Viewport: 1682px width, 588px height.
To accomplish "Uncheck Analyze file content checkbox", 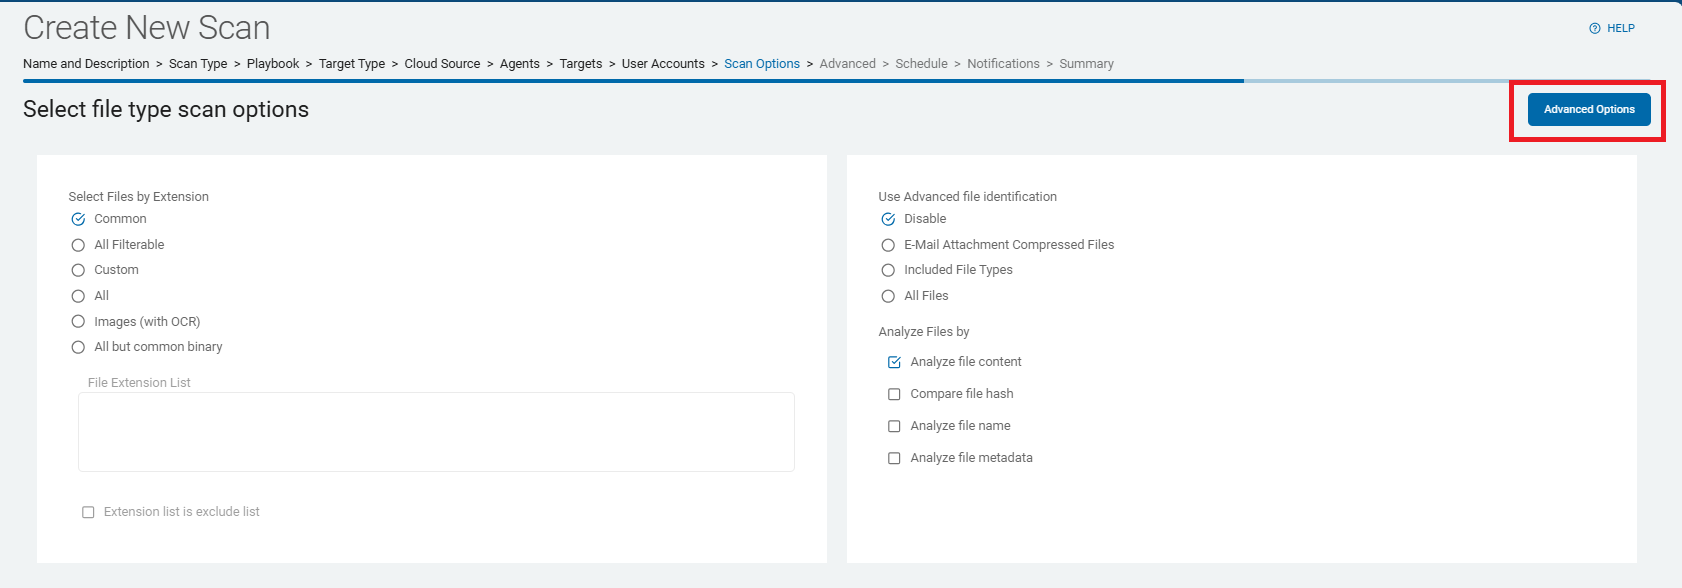I will click(894, 362).
